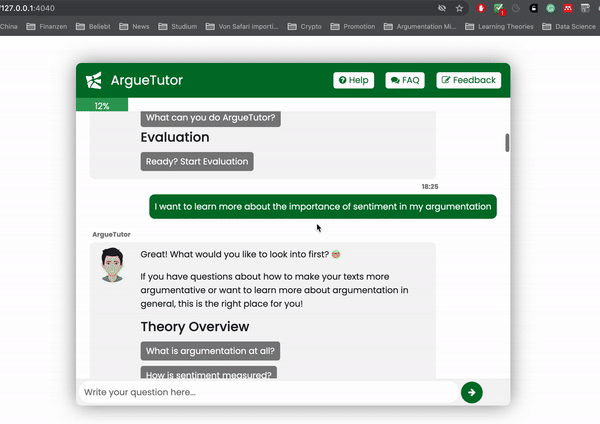Choose "How is sentiment measured?" option
Image resolution: width=600 pixels, height=424 pixels.
[x=208, y=374]
